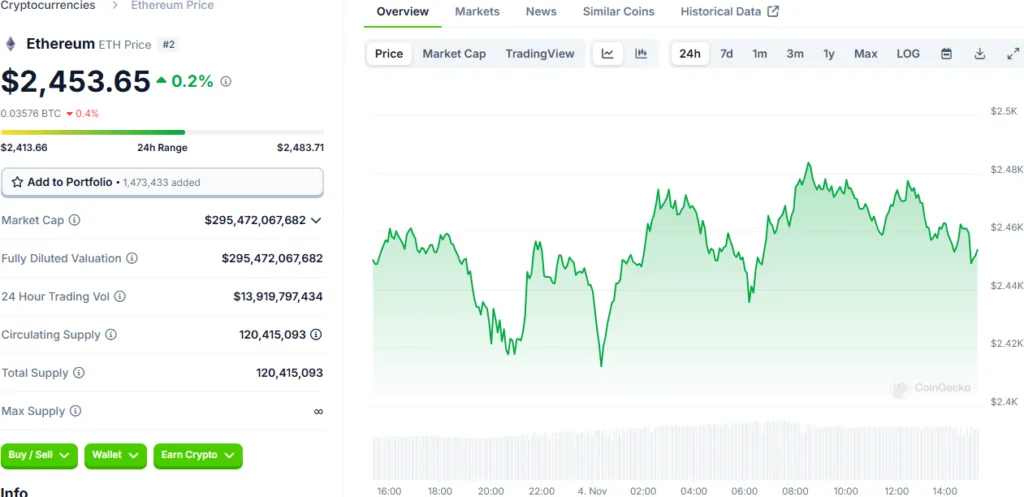The height and width of the screenshot is (497, 1024).
Task: Click Ethereum Price breadcrumb
Action: click(172, 5)
